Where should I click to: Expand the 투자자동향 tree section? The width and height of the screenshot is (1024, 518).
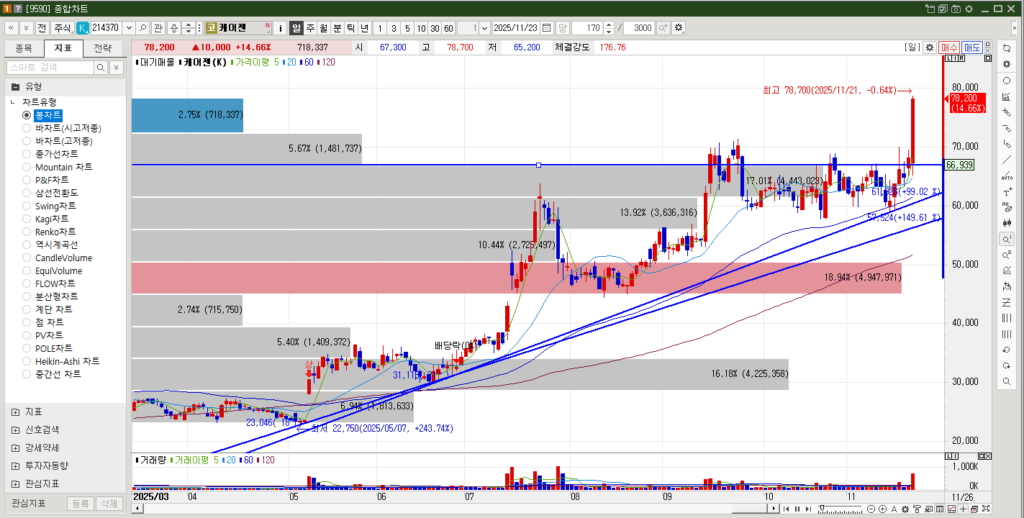click(x=15, y=465)
